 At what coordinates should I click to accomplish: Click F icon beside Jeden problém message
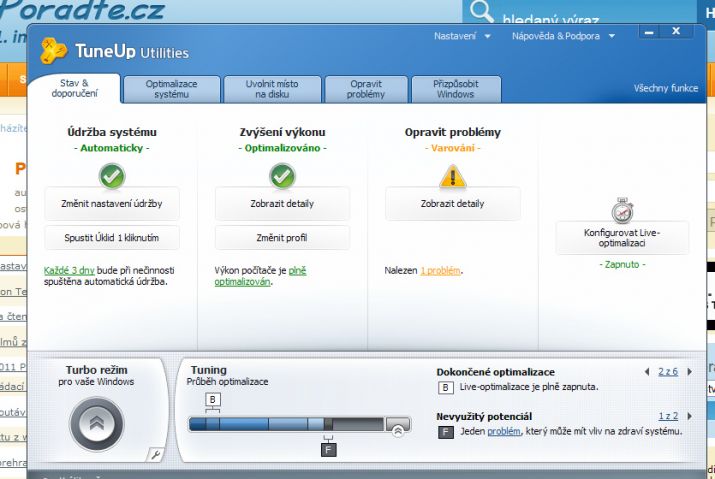[x=446, y=432]
